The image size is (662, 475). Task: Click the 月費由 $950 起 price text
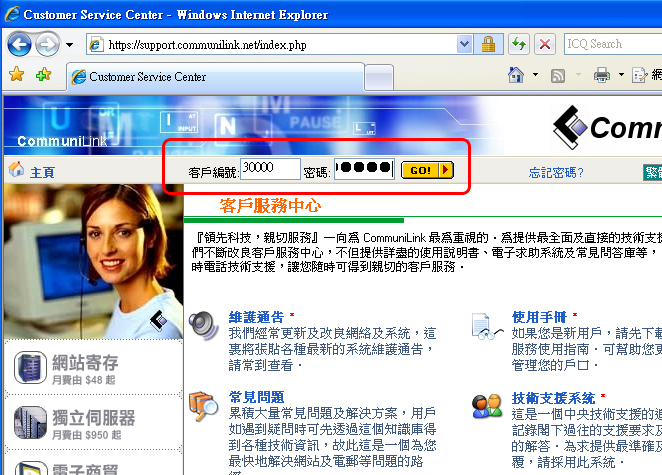coord(87,435)
